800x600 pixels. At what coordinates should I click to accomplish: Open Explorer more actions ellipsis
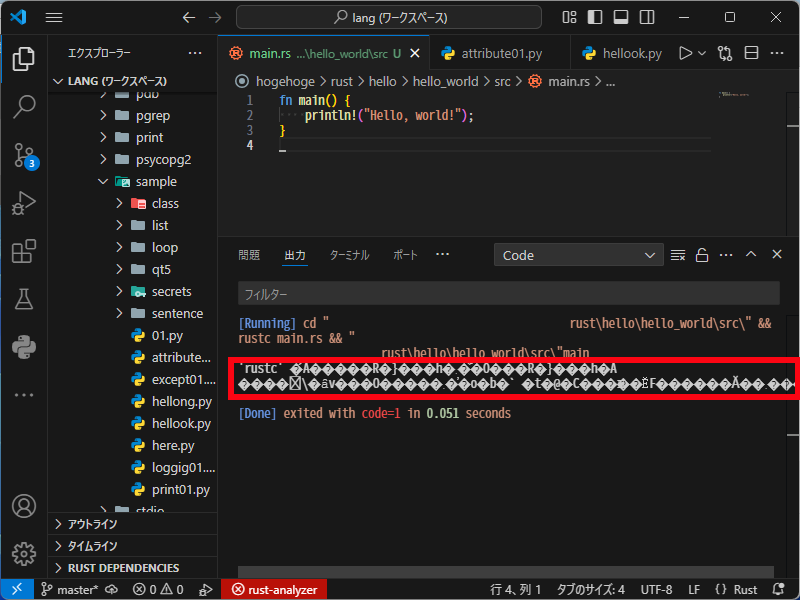pyautogui.click(x=195, y=53)
